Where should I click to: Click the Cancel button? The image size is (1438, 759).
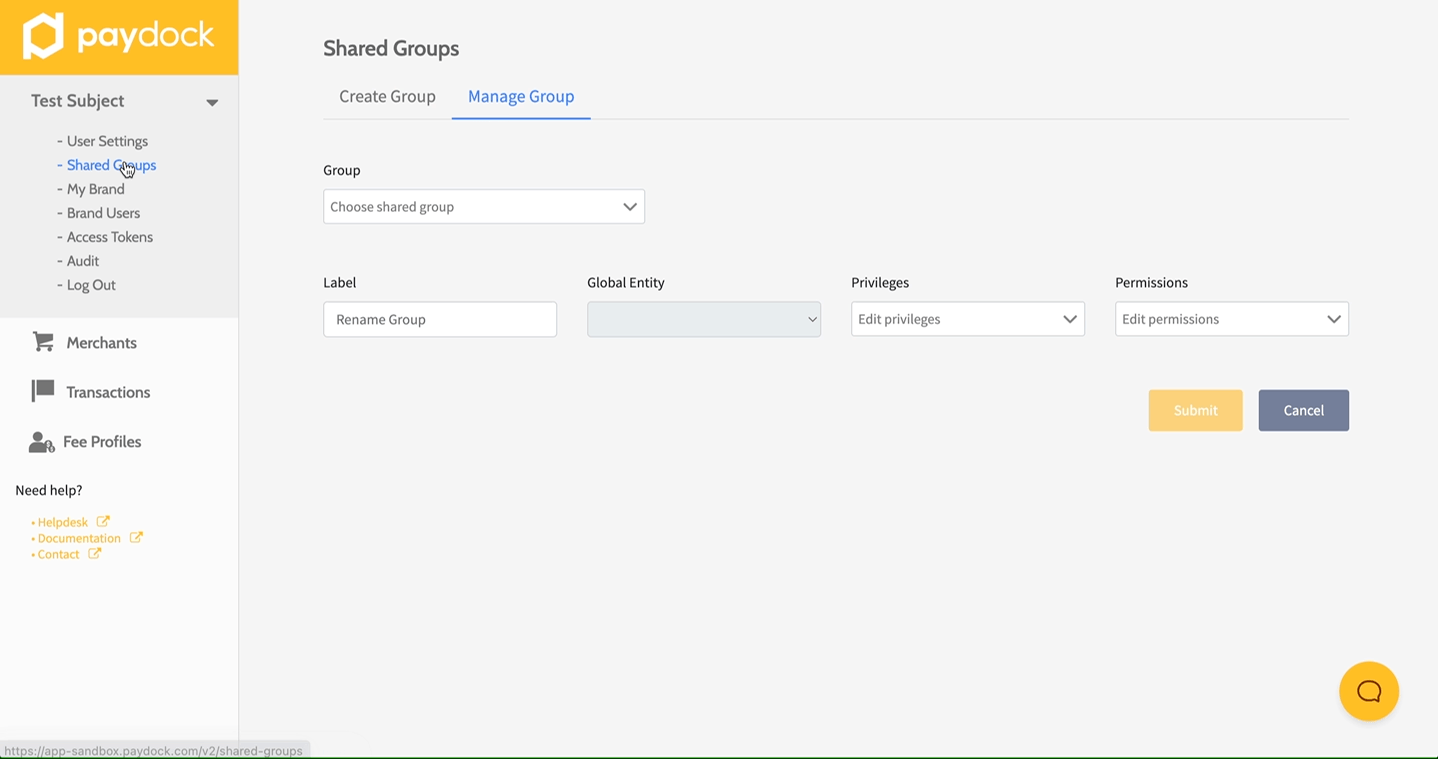point(1303,410)
